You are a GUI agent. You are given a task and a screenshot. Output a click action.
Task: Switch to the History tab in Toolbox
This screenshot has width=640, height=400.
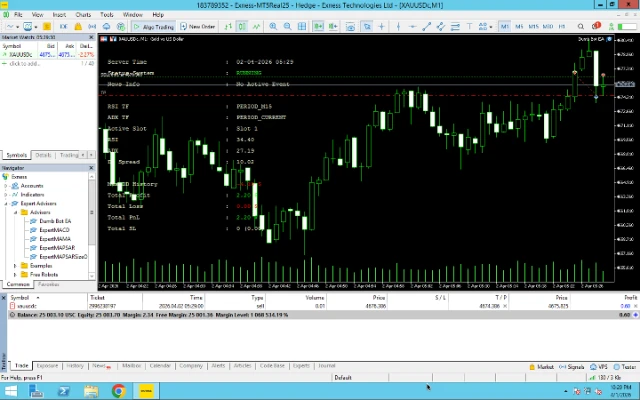pyautogui.click(x=75, y=366)
